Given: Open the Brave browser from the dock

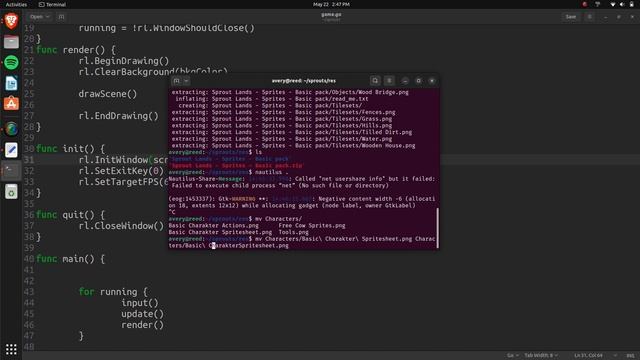Looking at the screenshot, I should [x=11, y=20].
